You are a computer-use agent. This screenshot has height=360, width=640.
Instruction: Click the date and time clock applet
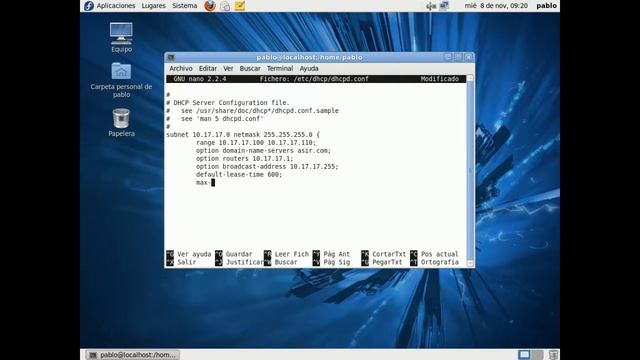(496, 6)
